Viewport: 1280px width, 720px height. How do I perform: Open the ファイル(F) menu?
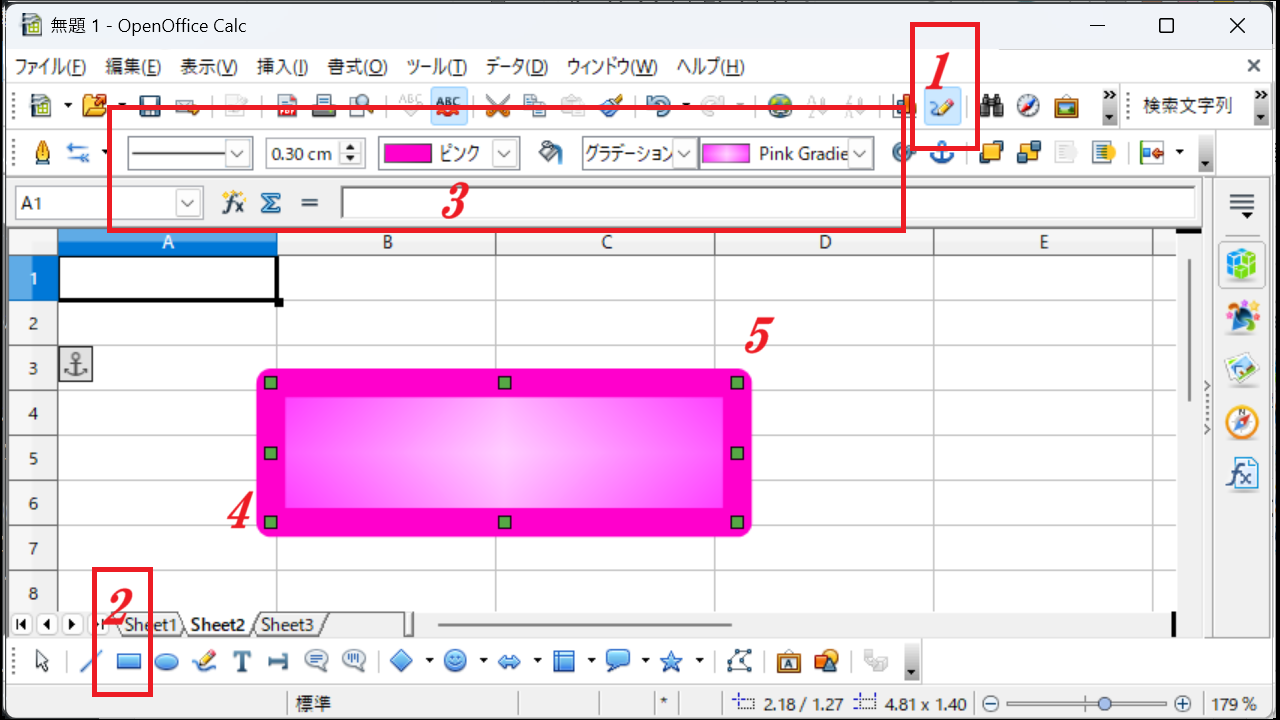tap(50, 67)
